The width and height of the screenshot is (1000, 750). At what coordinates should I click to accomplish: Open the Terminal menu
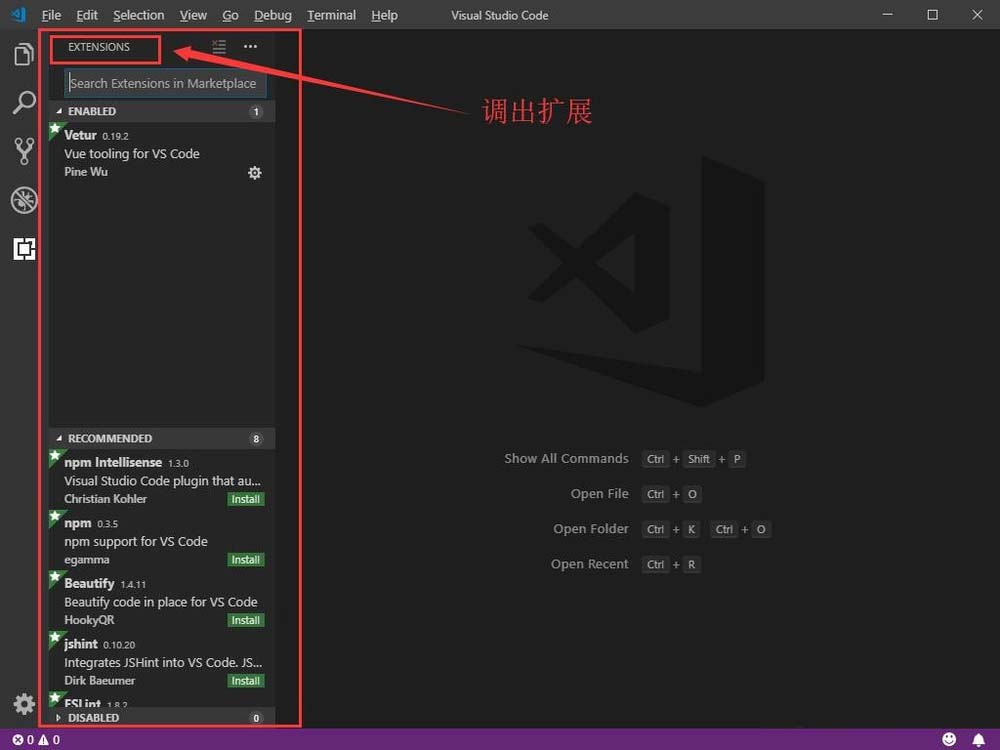330,15
